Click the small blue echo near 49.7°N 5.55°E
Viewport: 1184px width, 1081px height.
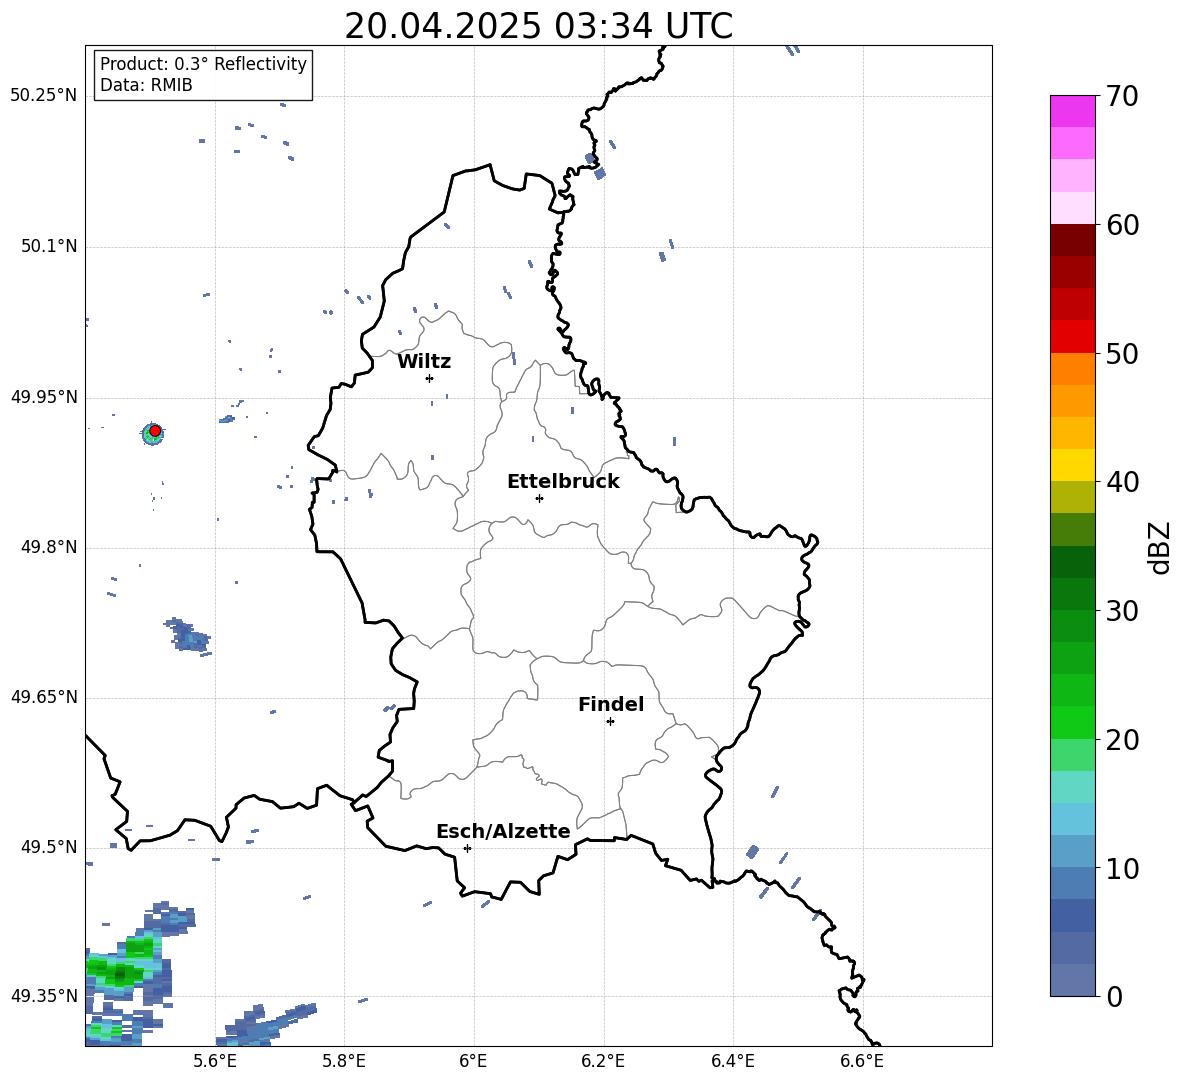coord(187,635)
